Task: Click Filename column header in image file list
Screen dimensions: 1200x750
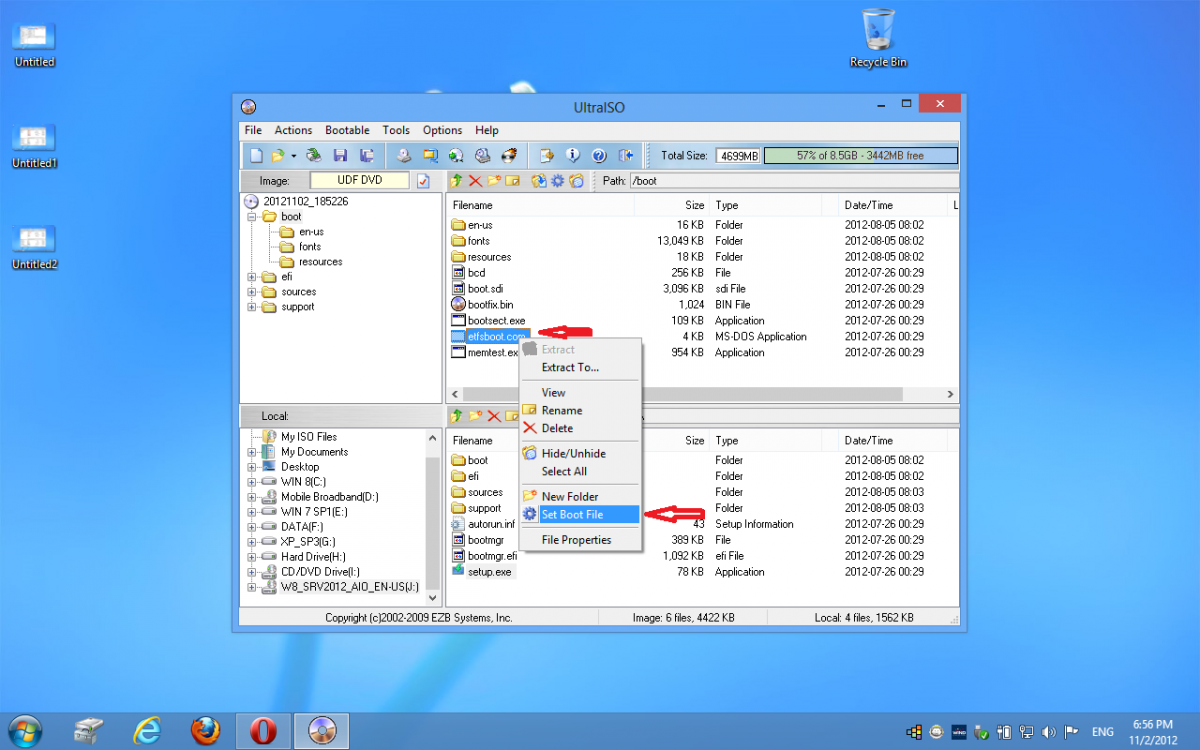Action: (541, 205)
